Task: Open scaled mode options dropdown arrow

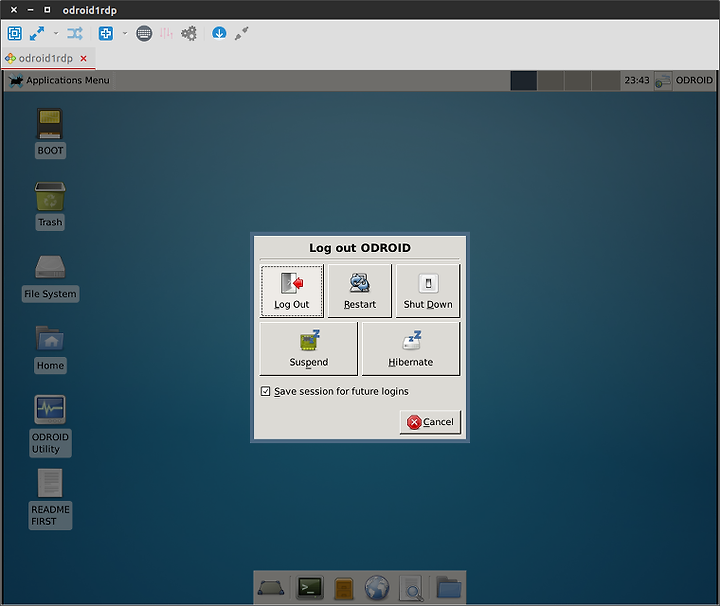Action: 125,34
